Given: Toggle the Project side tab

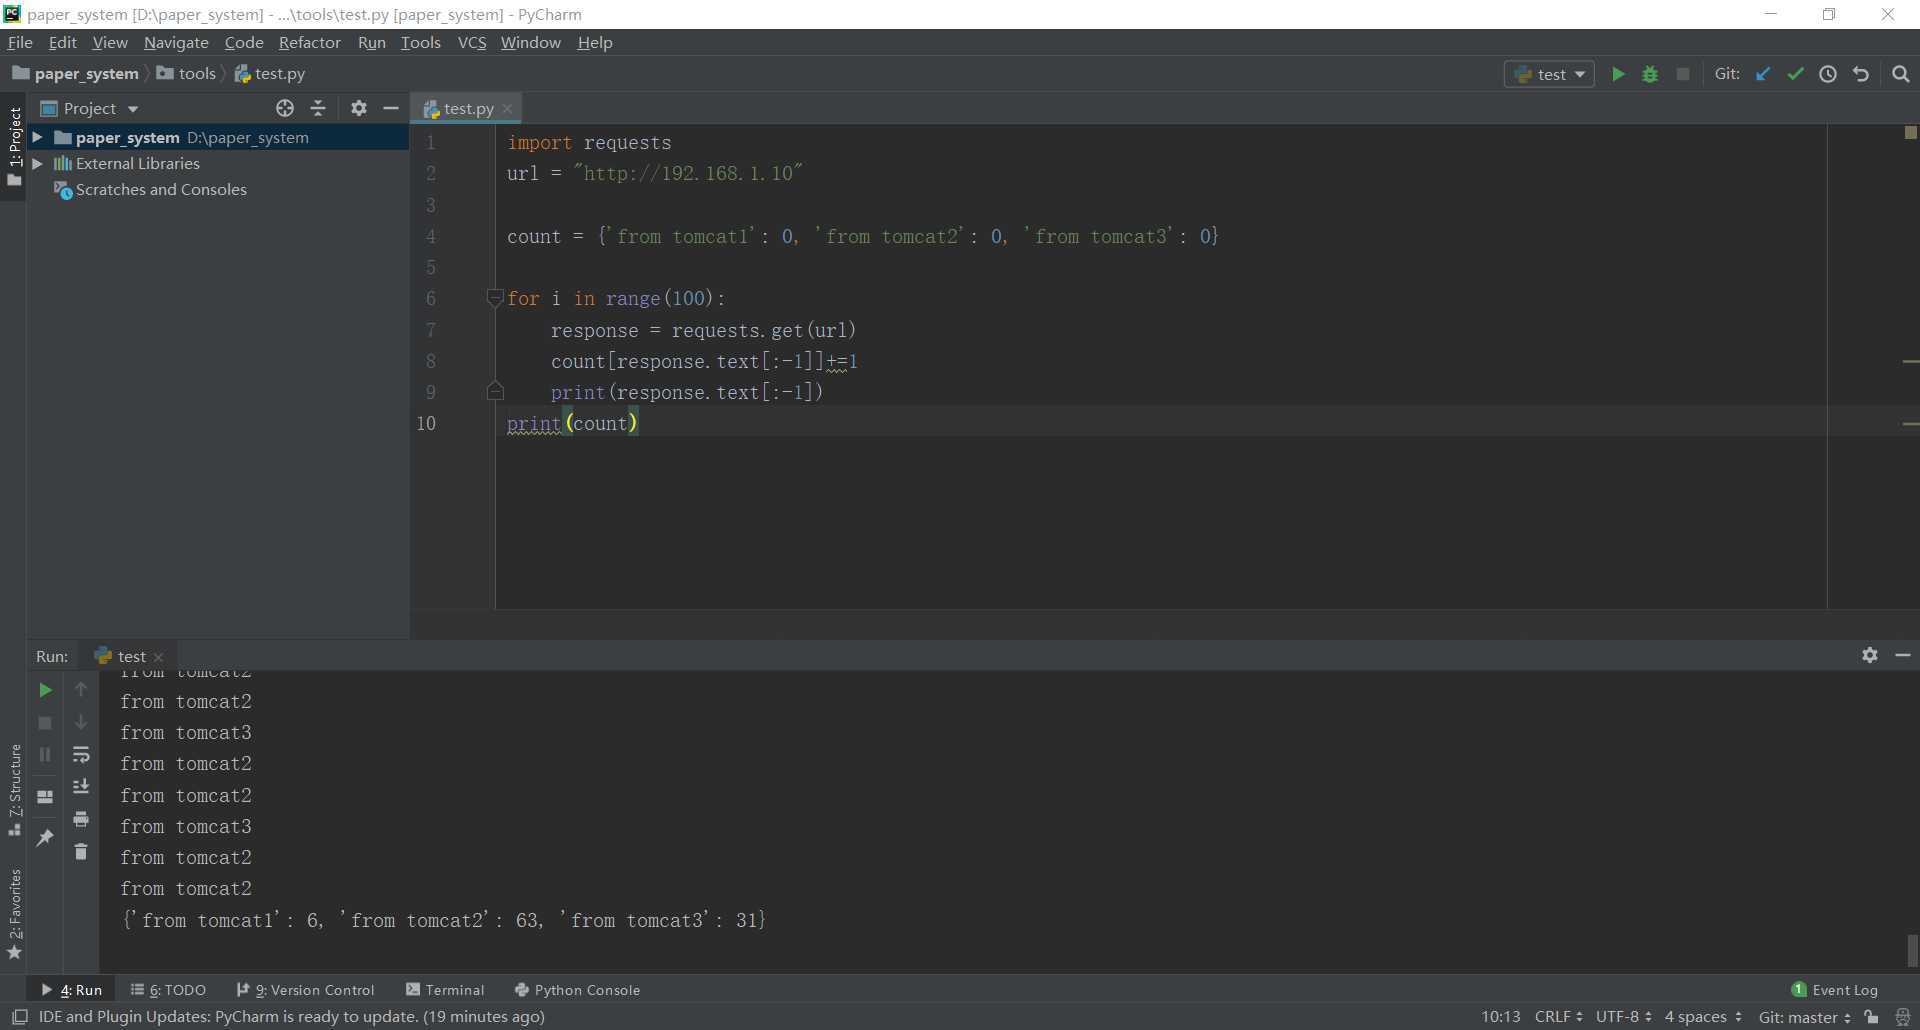Looking at the screenshot, I should pyautogui.click(x=14, y=147).
